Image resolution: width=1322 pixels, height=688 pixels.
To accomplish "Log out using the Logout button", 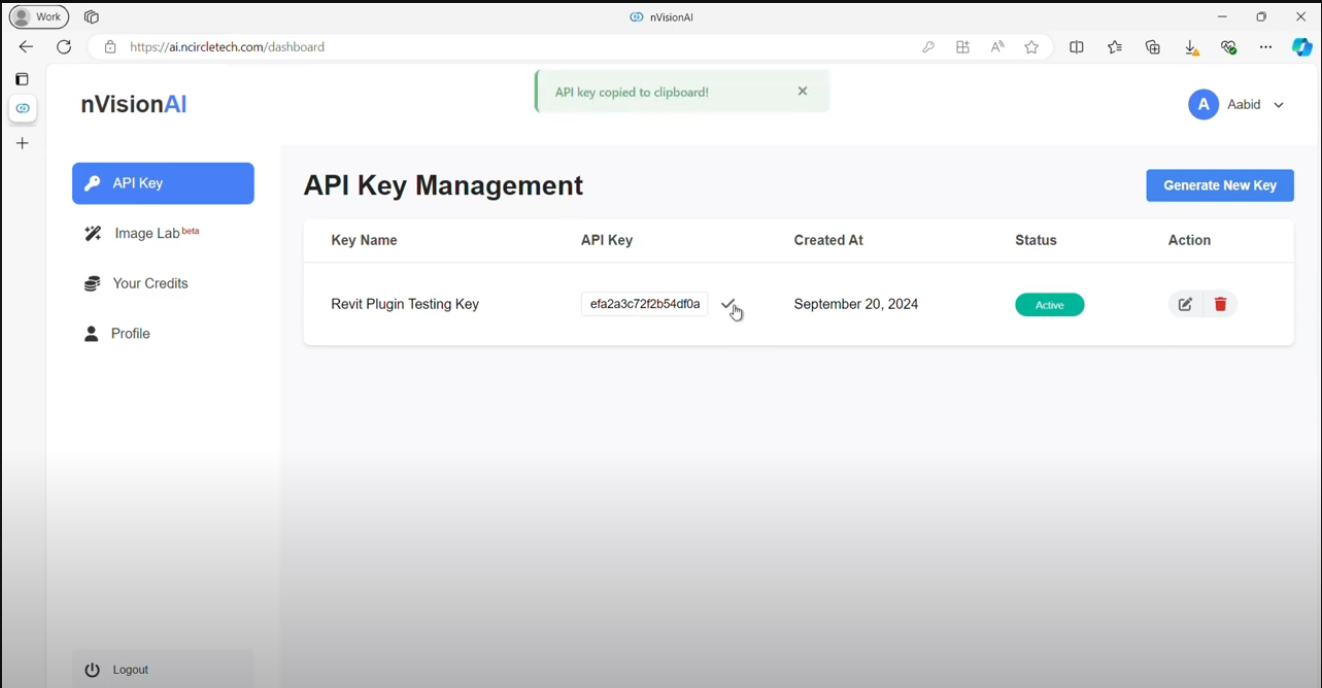I will point(163,669).
